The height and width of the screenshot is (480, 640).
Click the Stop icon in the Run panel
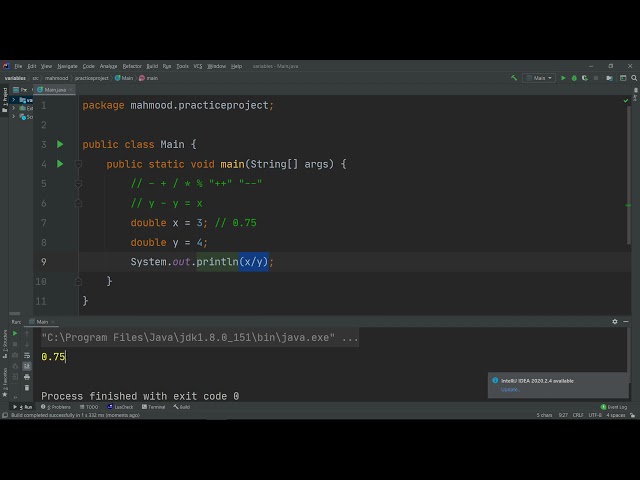[15, 344]
